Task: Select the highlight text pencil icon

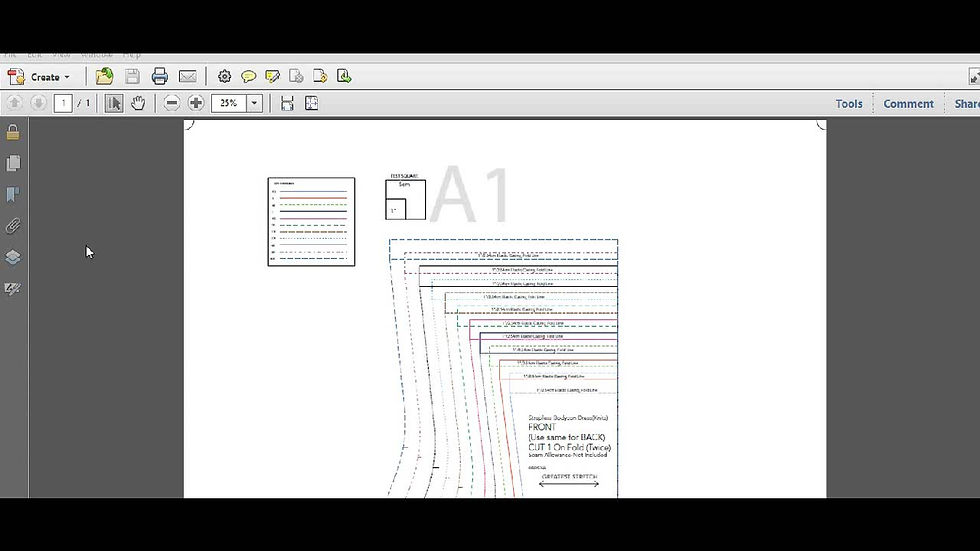Action: [272, 76]
